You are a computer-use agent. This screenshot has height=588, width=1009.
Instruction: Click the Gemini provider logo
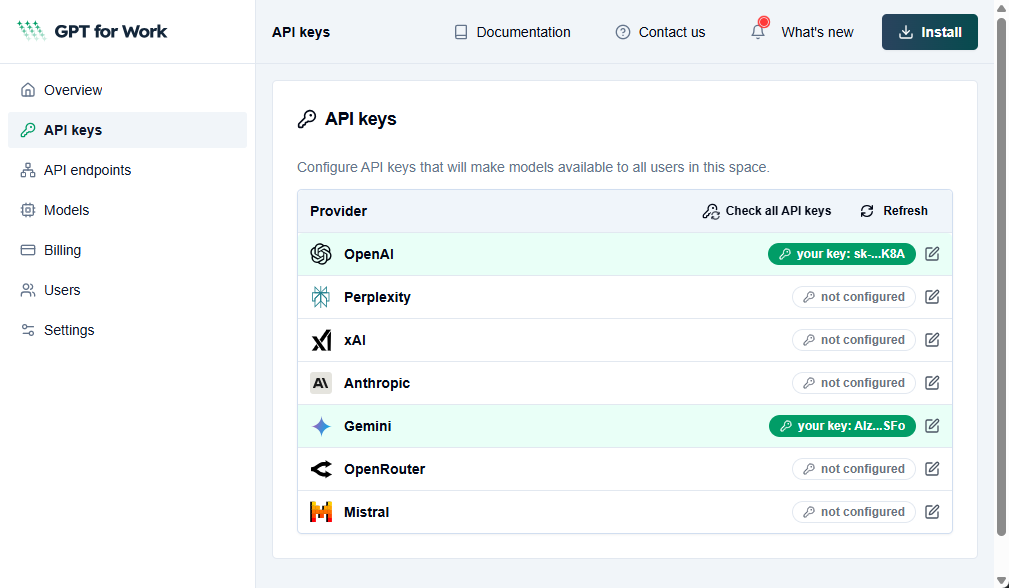[x=320, y=425]
